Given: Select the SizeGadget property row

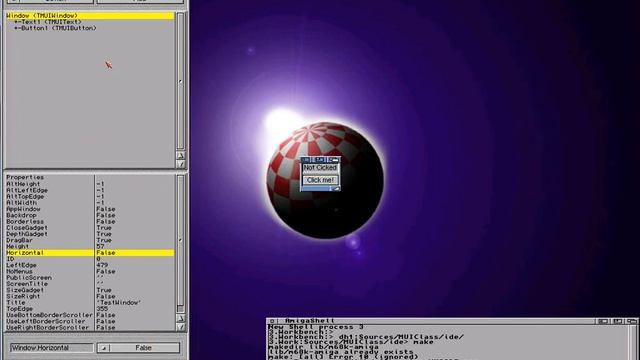Looking at the screenshot, I should pos(90,290).
